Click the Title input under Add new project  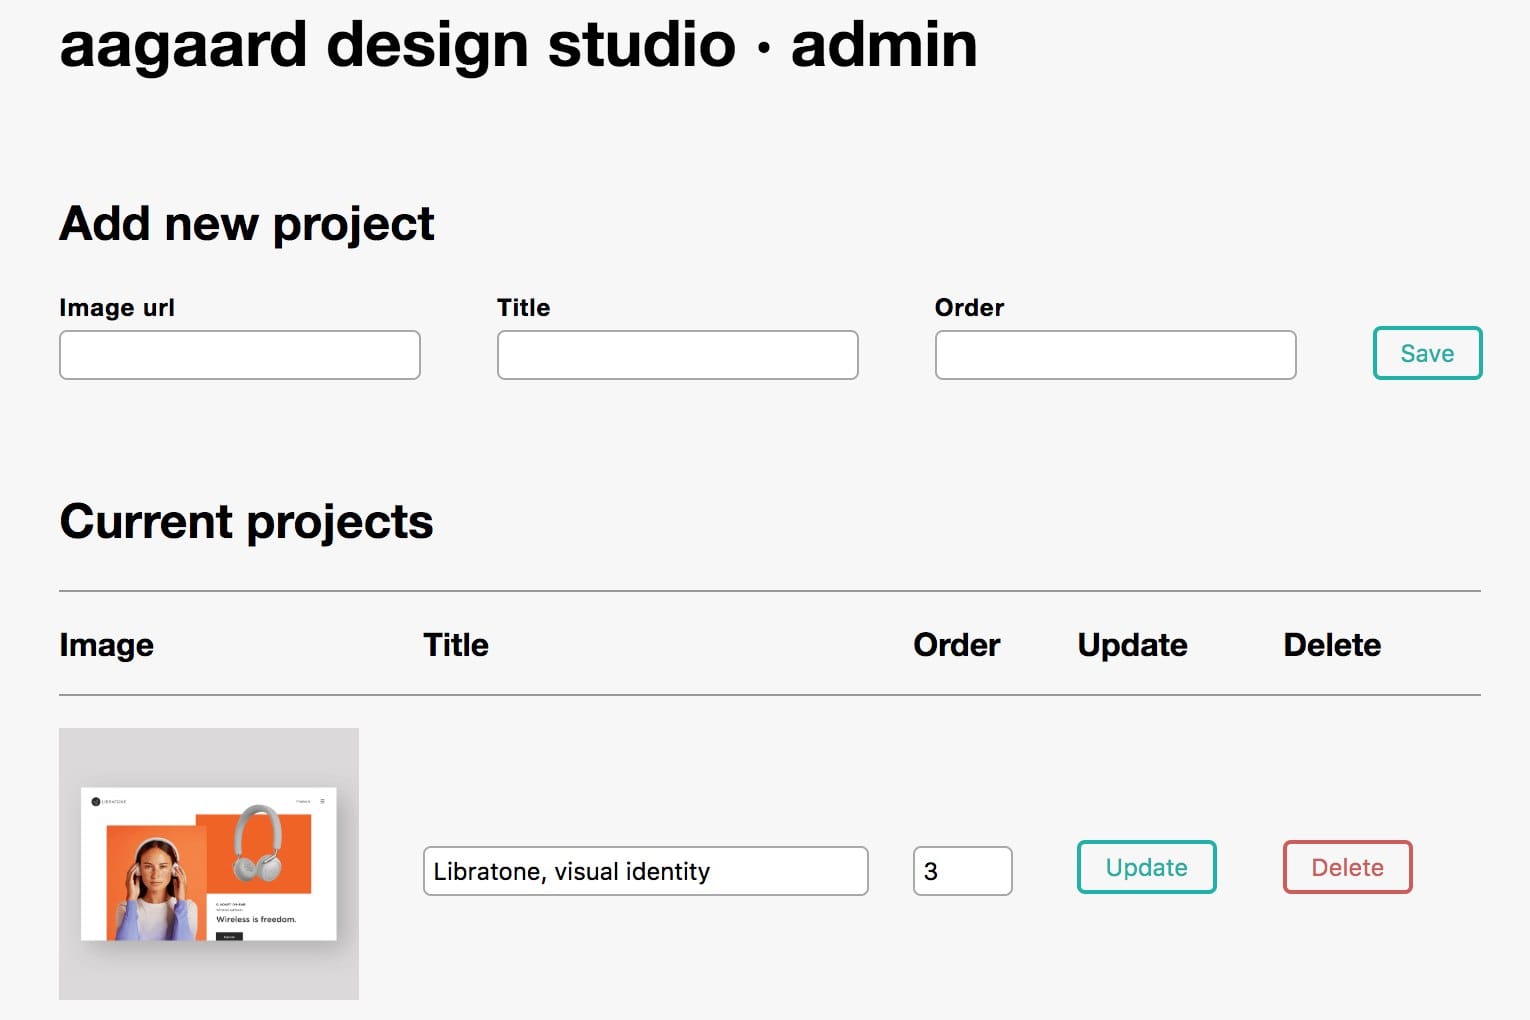(677, 354)
